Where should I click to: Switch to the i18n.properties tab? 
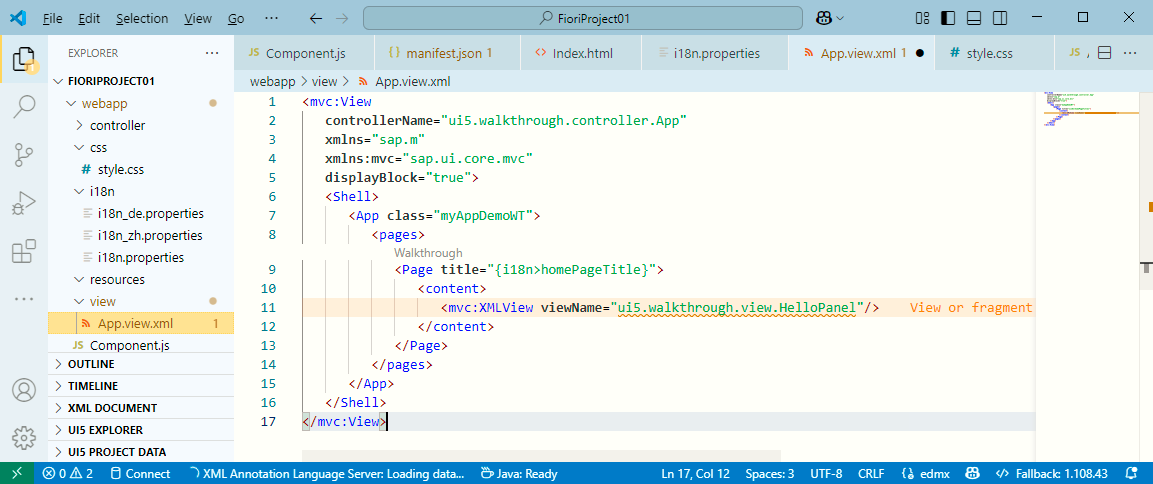pyautogui.click(x=714, y=53)
